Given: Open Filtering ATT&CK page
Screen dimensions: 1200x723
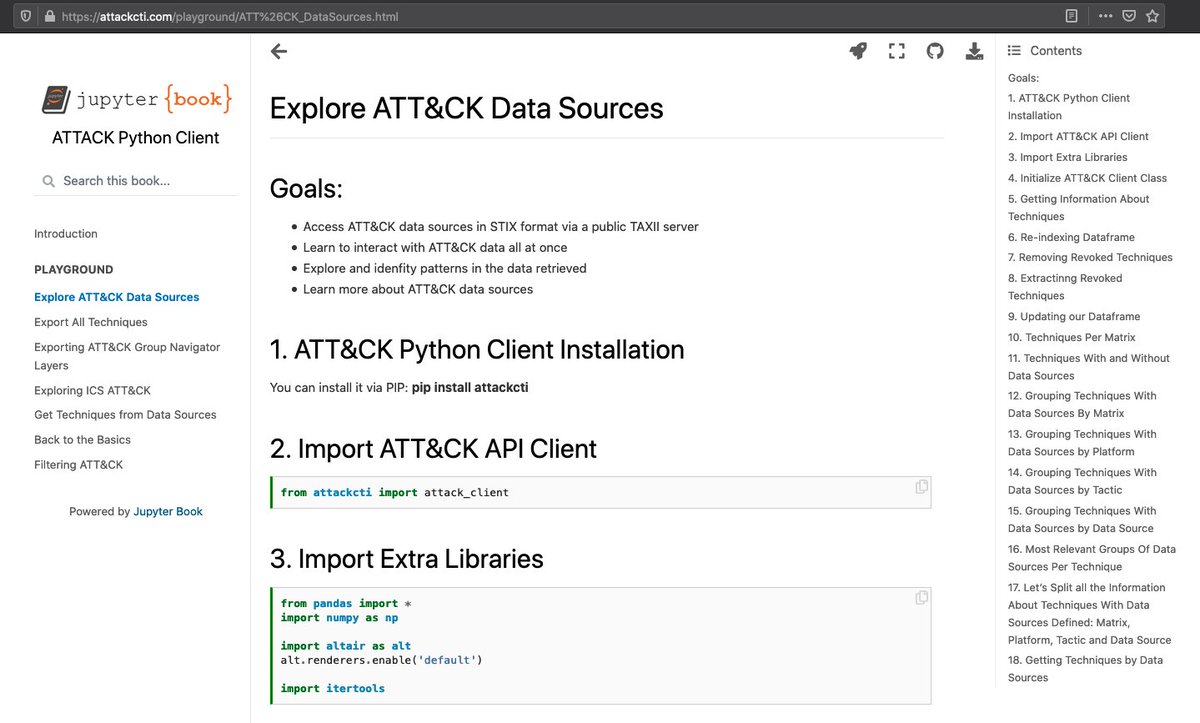Looking at the screenshot, I should 79,465.
